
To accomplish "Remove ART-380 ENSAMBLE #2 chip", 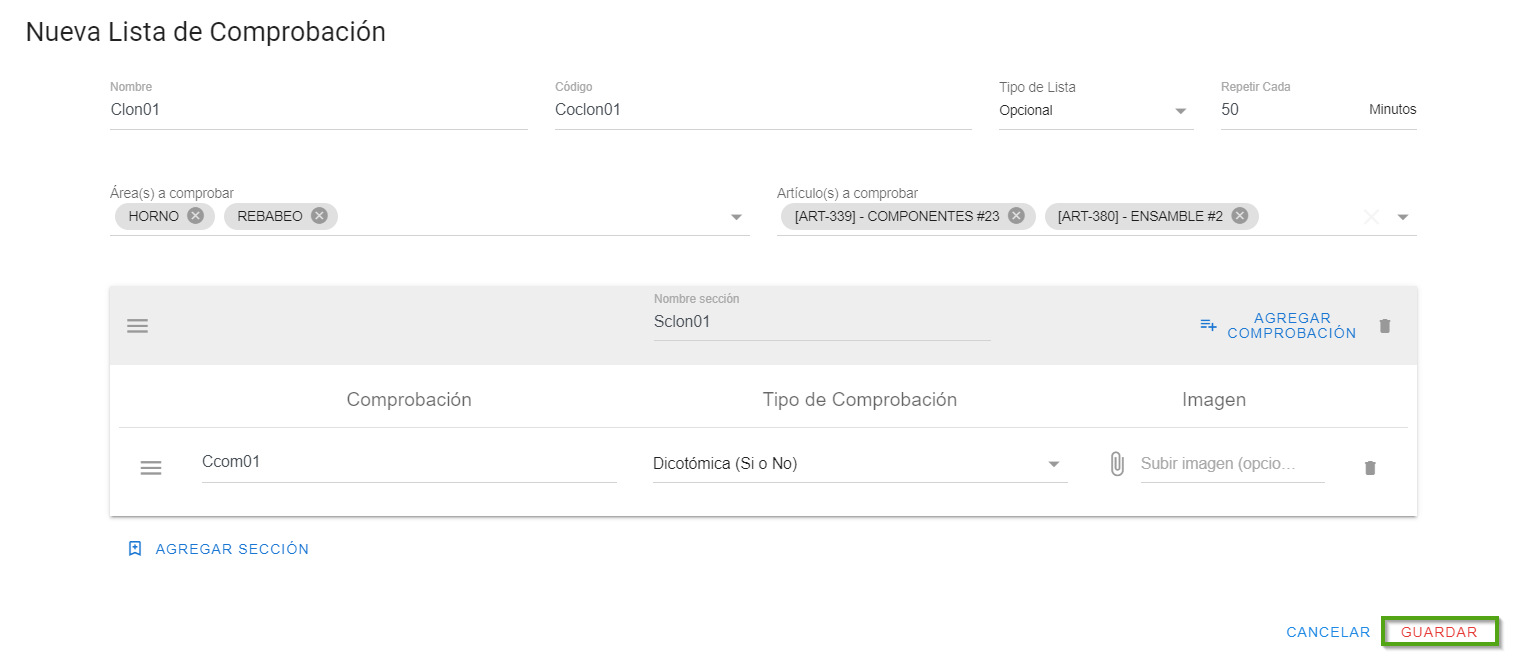I will point(1240,216).
